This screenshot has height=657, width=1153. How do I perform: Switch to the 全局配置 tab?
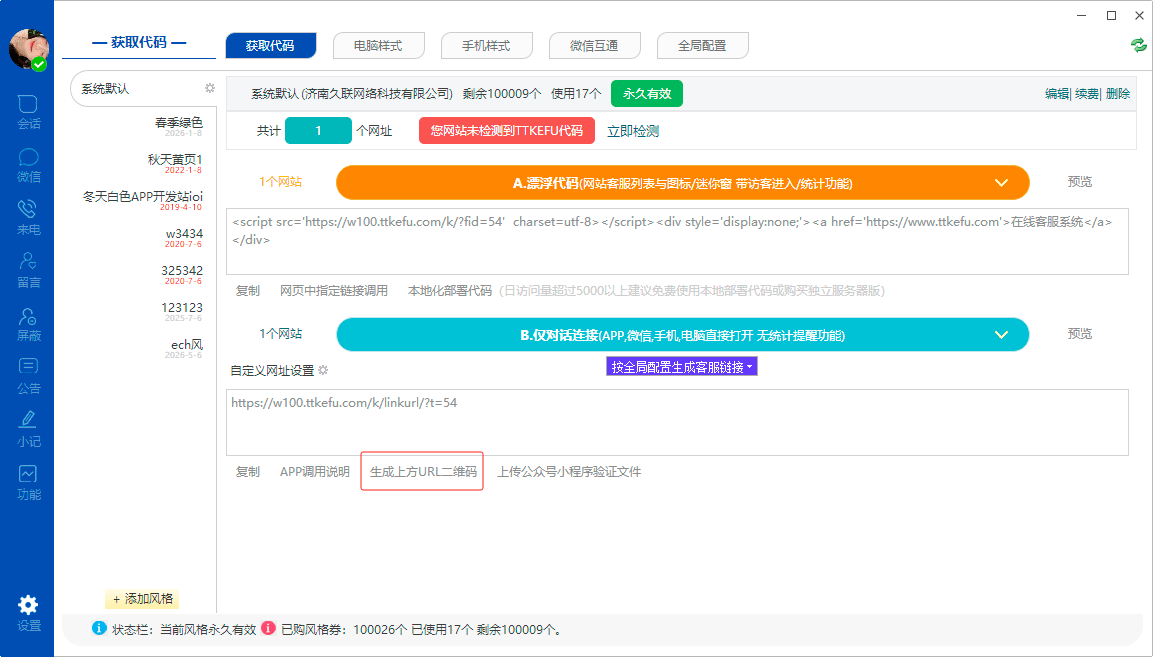[x=702, y=46]
